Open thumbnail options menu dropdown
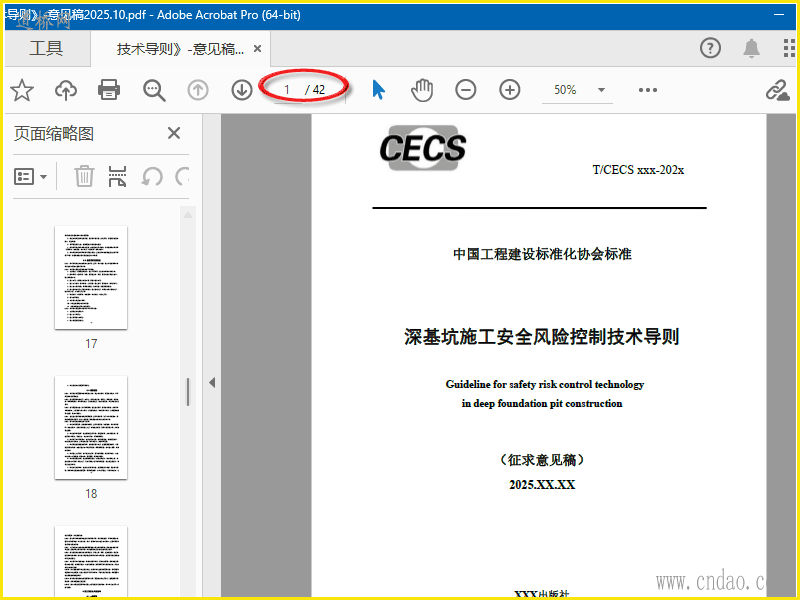 (x=30, y=177)
